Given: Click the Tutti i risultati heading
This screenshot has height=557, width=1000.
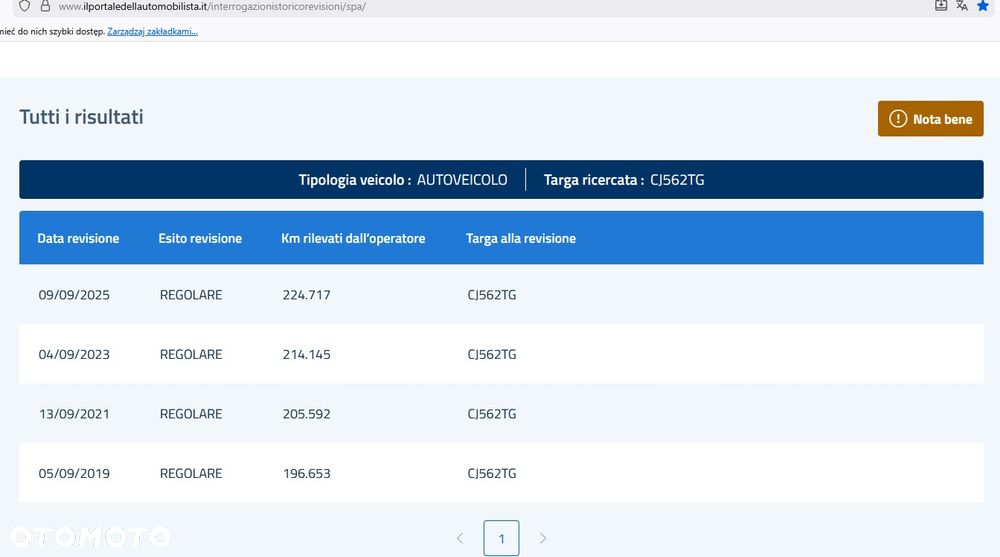Looking at the screenshot, I should click(x=81, y=117).
